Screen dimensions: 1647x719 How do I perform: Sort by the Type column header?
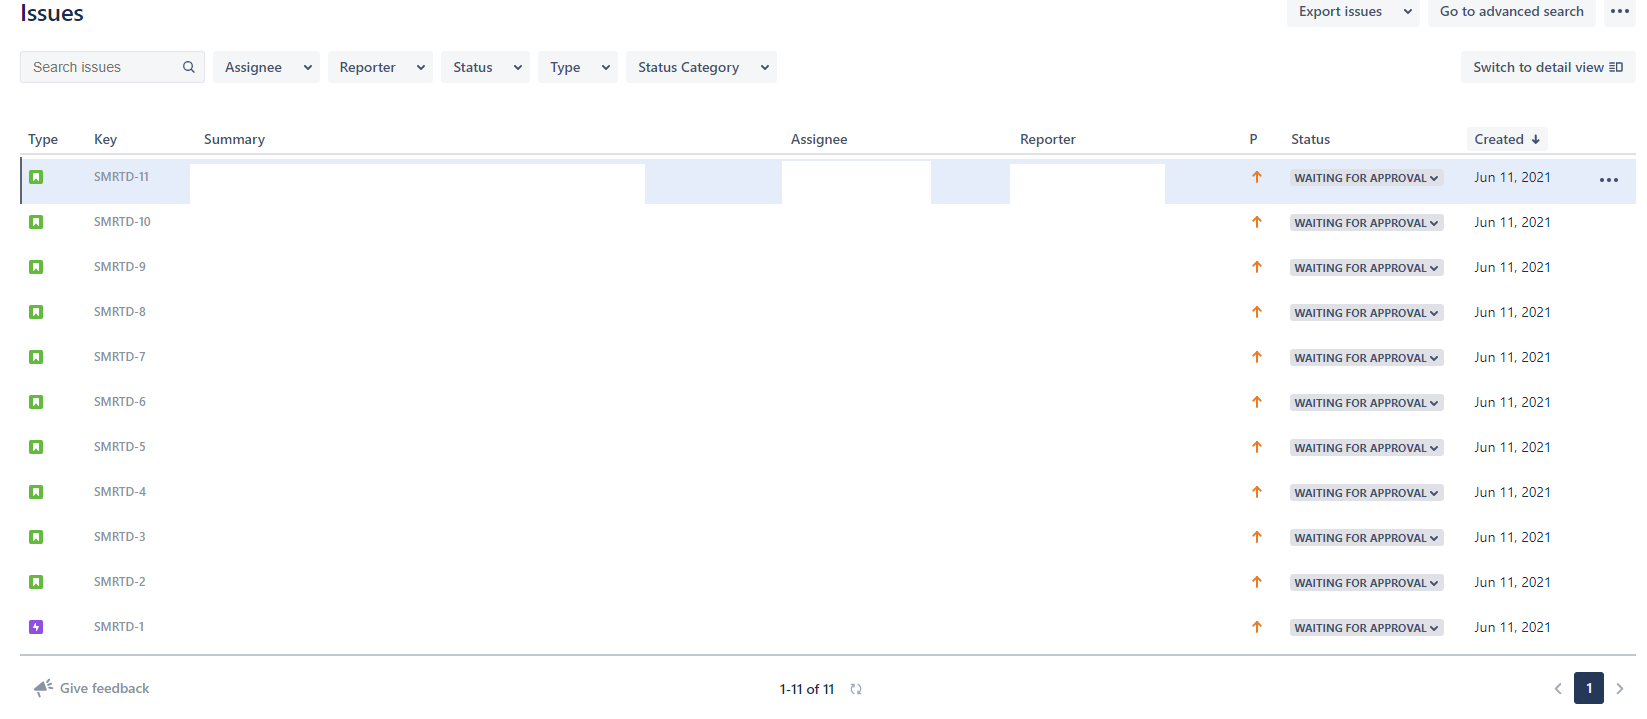coord(43,139)
